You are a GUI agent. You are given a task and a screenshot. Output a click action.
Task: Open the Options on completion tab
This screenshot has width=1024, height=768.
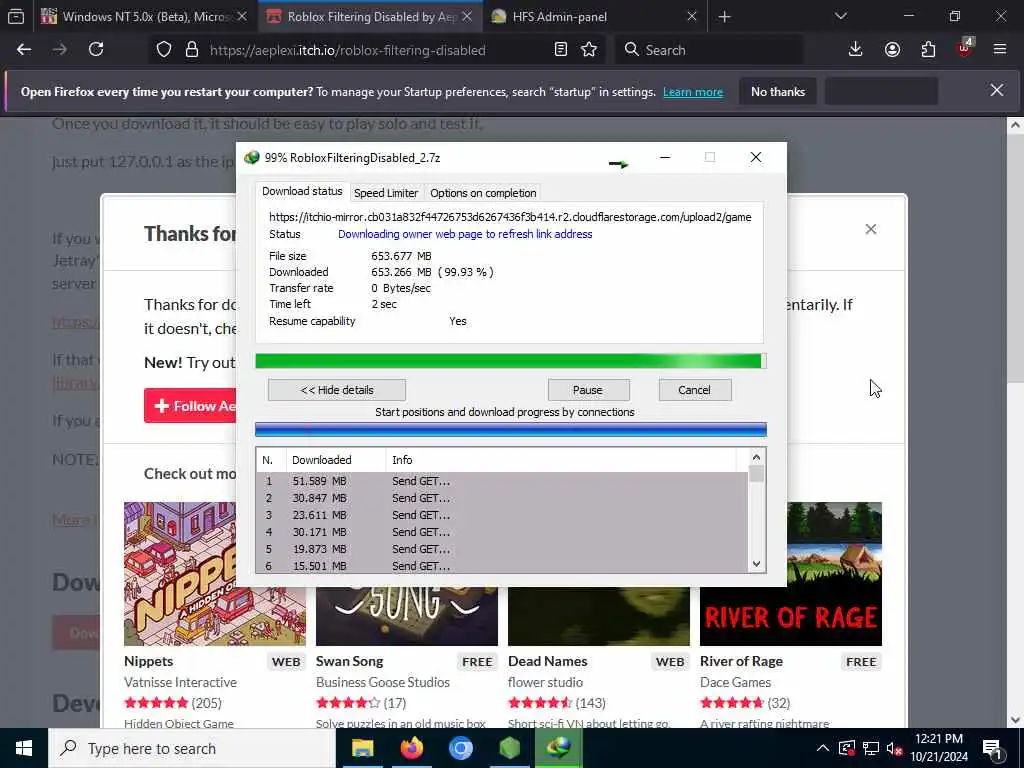[483, 193]
